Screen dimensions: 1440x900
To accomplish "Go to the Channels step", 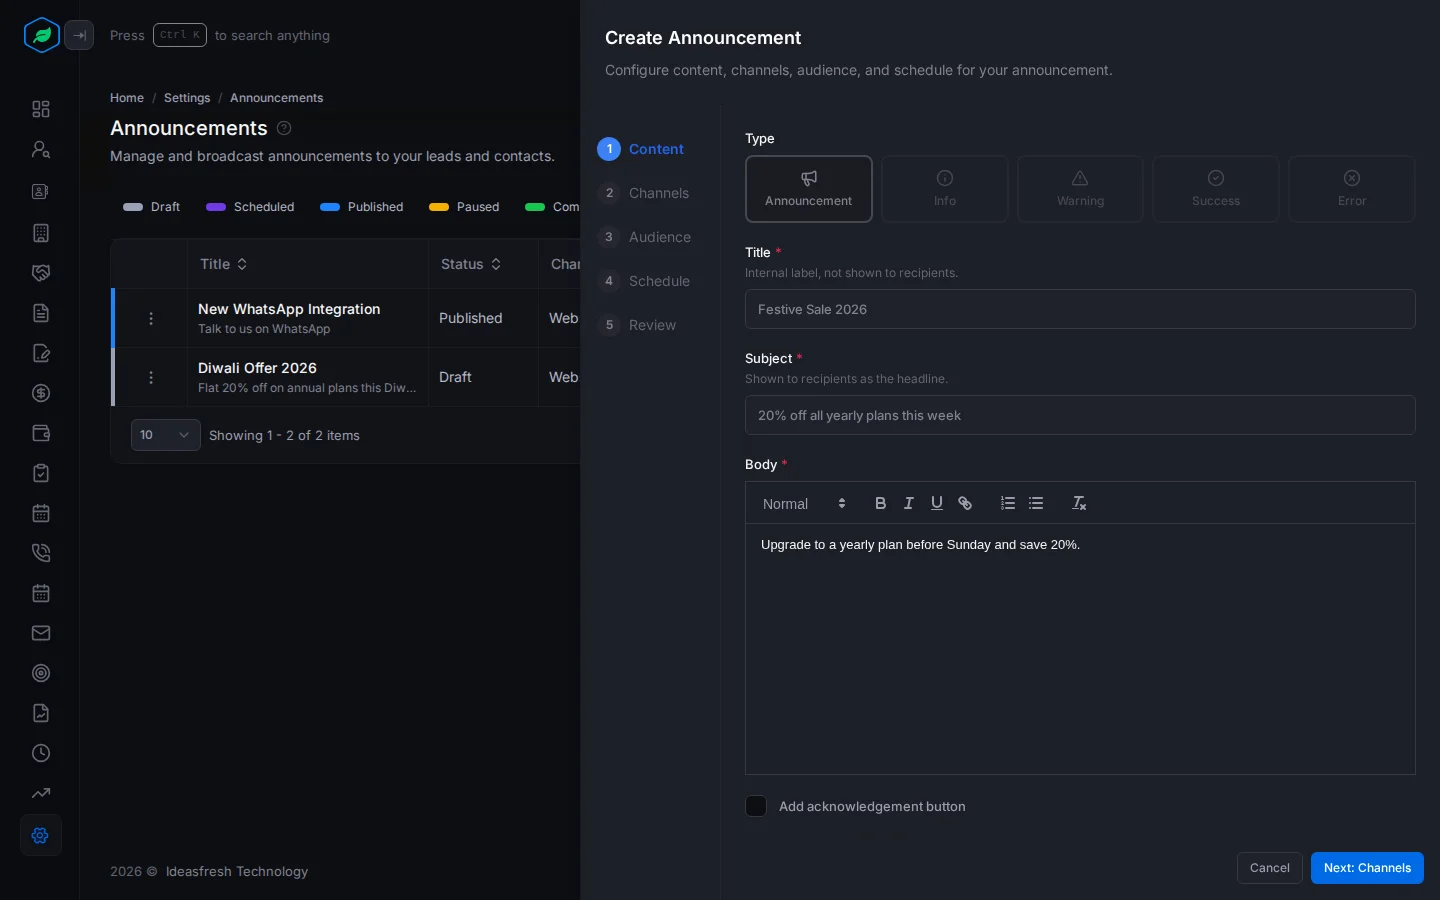I will pos(645,193).
